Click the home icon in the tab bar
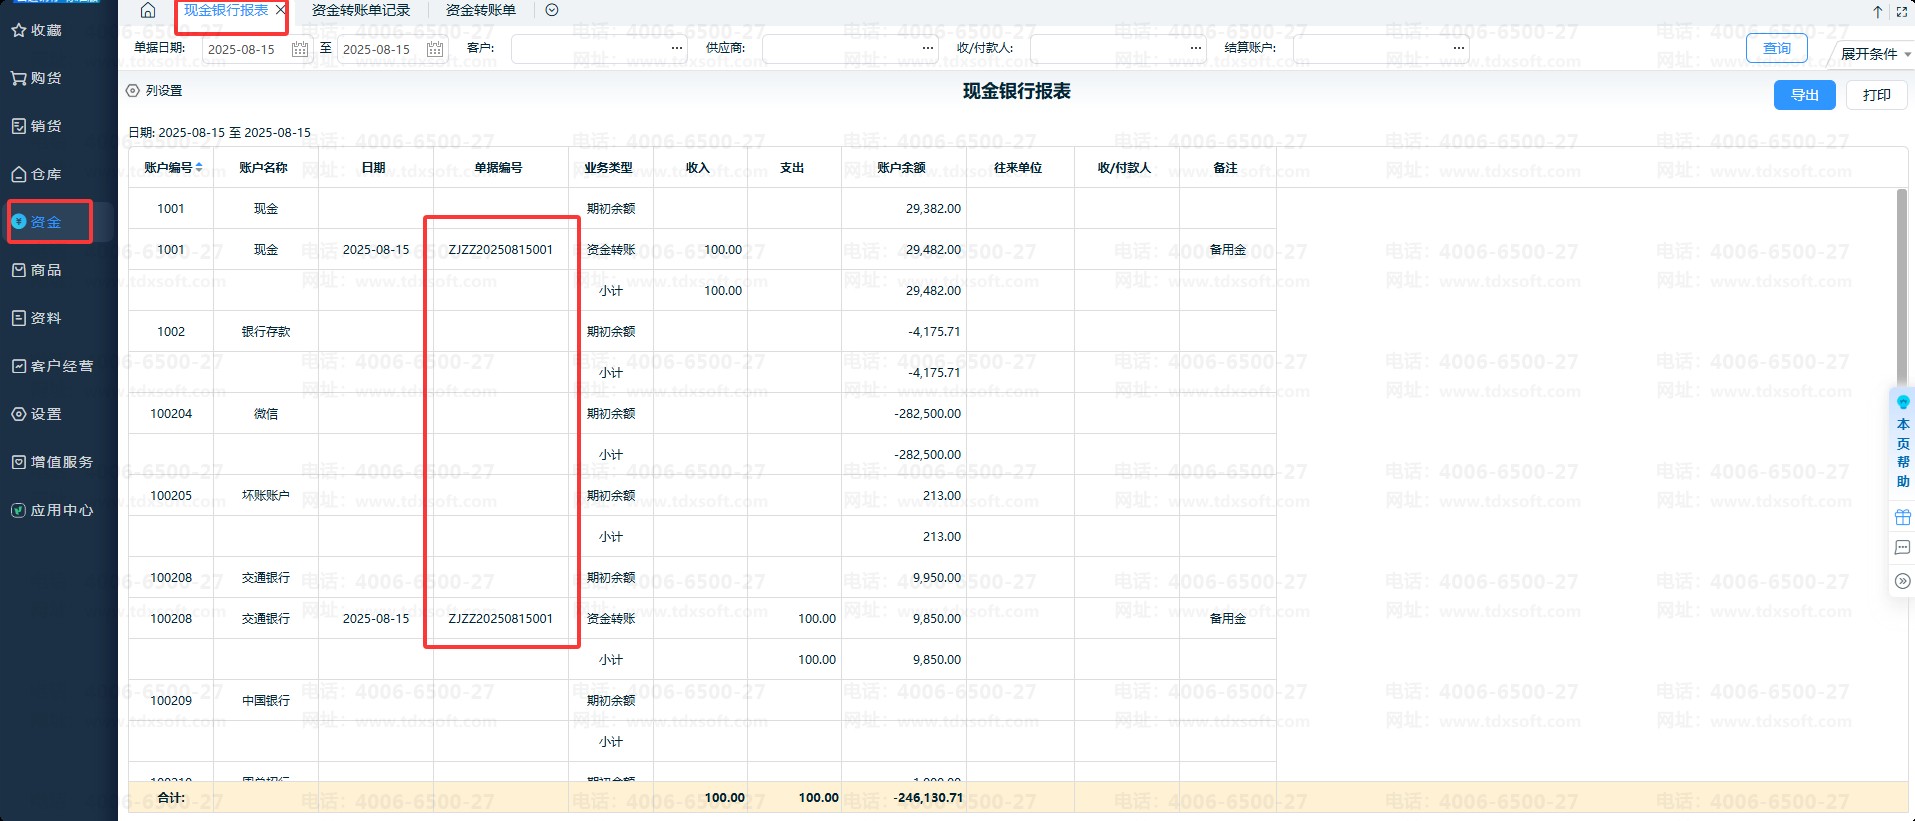The image size is (1915, 821). [x=148, y=10]
